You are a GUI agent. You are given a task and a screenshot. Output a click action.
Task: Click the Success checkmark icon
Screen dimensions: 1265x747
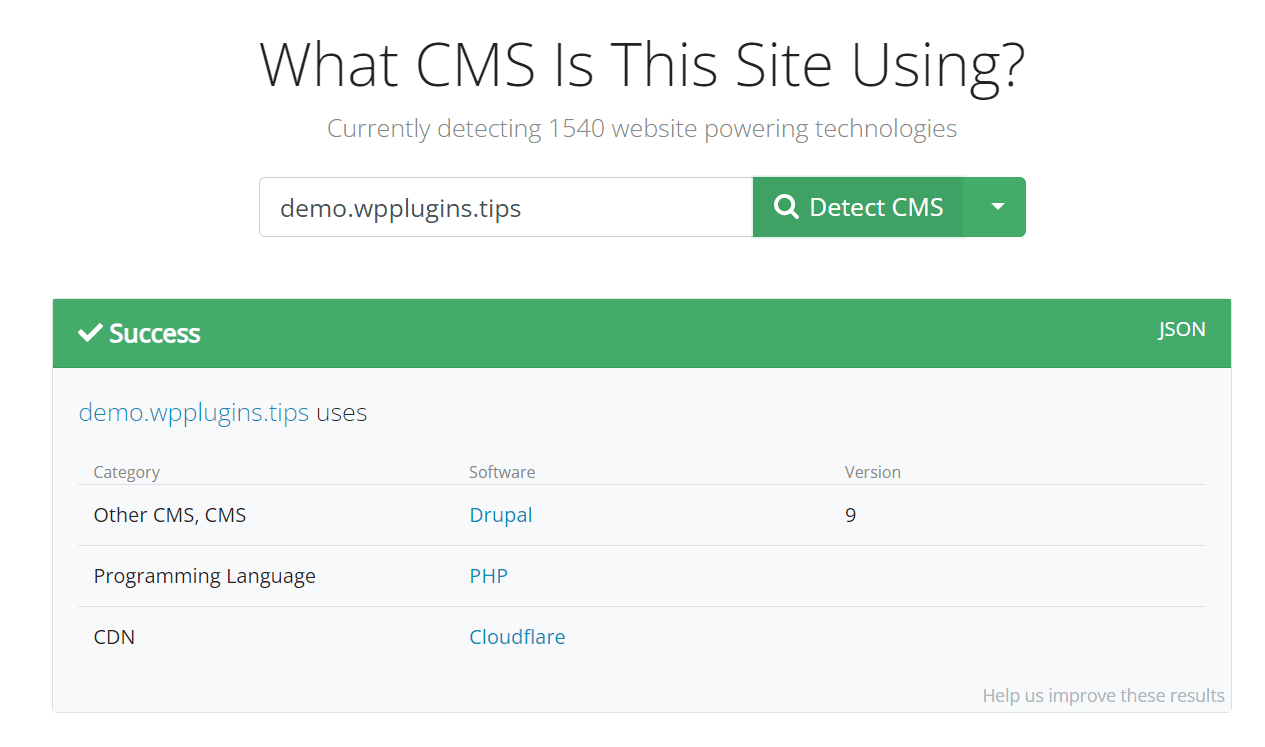[x=90, y=333]
